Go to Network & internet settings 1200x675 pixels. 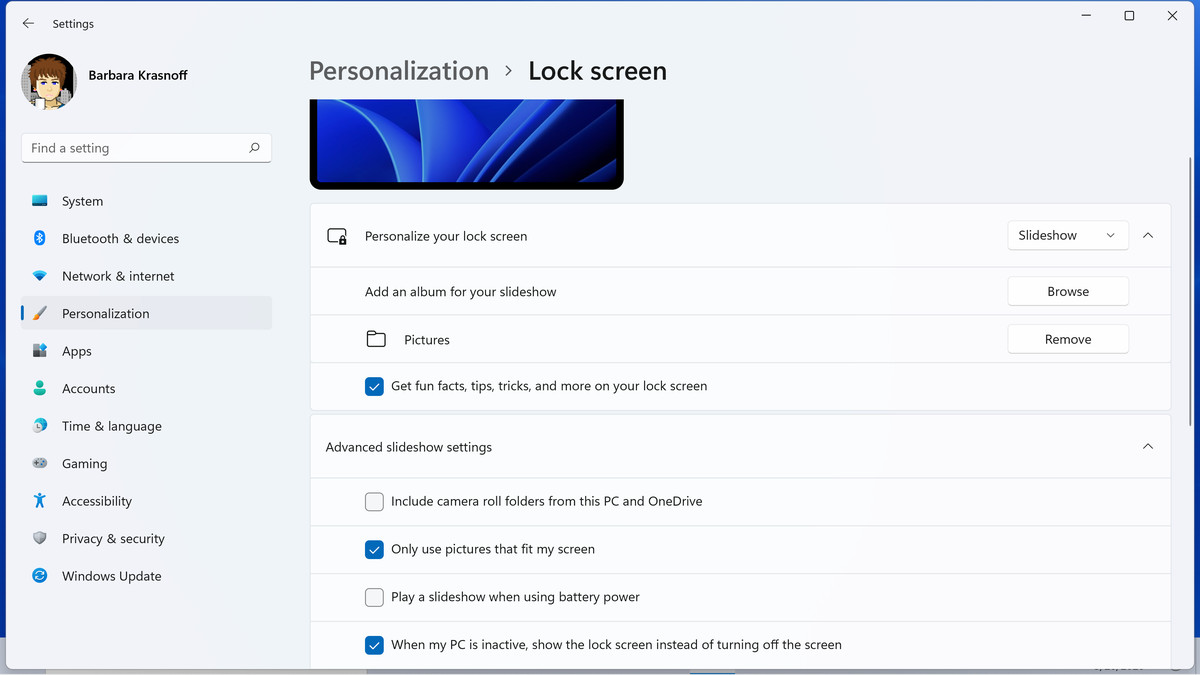[146, 276]
